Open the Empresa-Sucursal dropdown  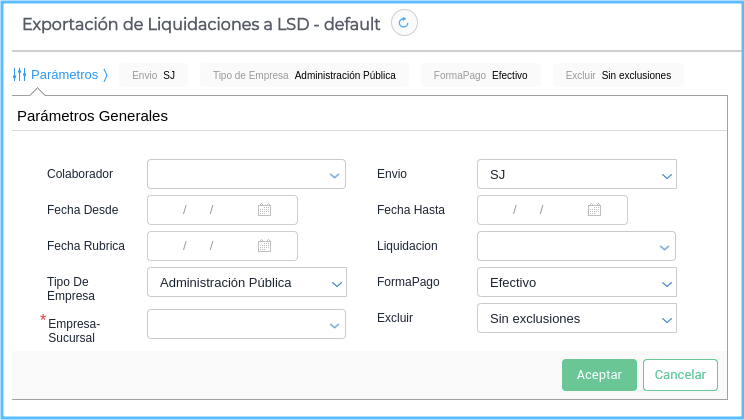coord(246,324)
